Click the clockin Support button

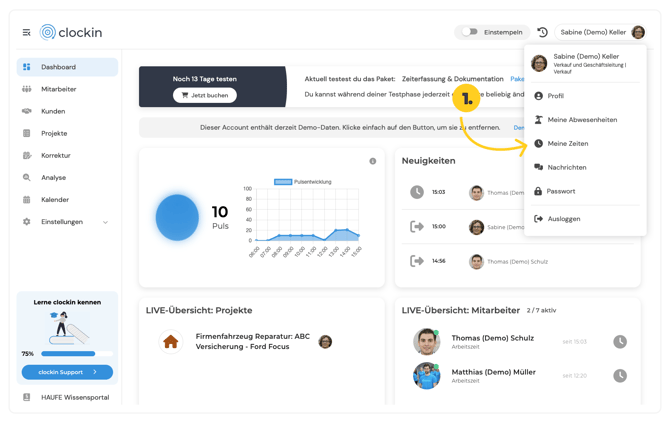pyautogui.click(x=68, y=372)
